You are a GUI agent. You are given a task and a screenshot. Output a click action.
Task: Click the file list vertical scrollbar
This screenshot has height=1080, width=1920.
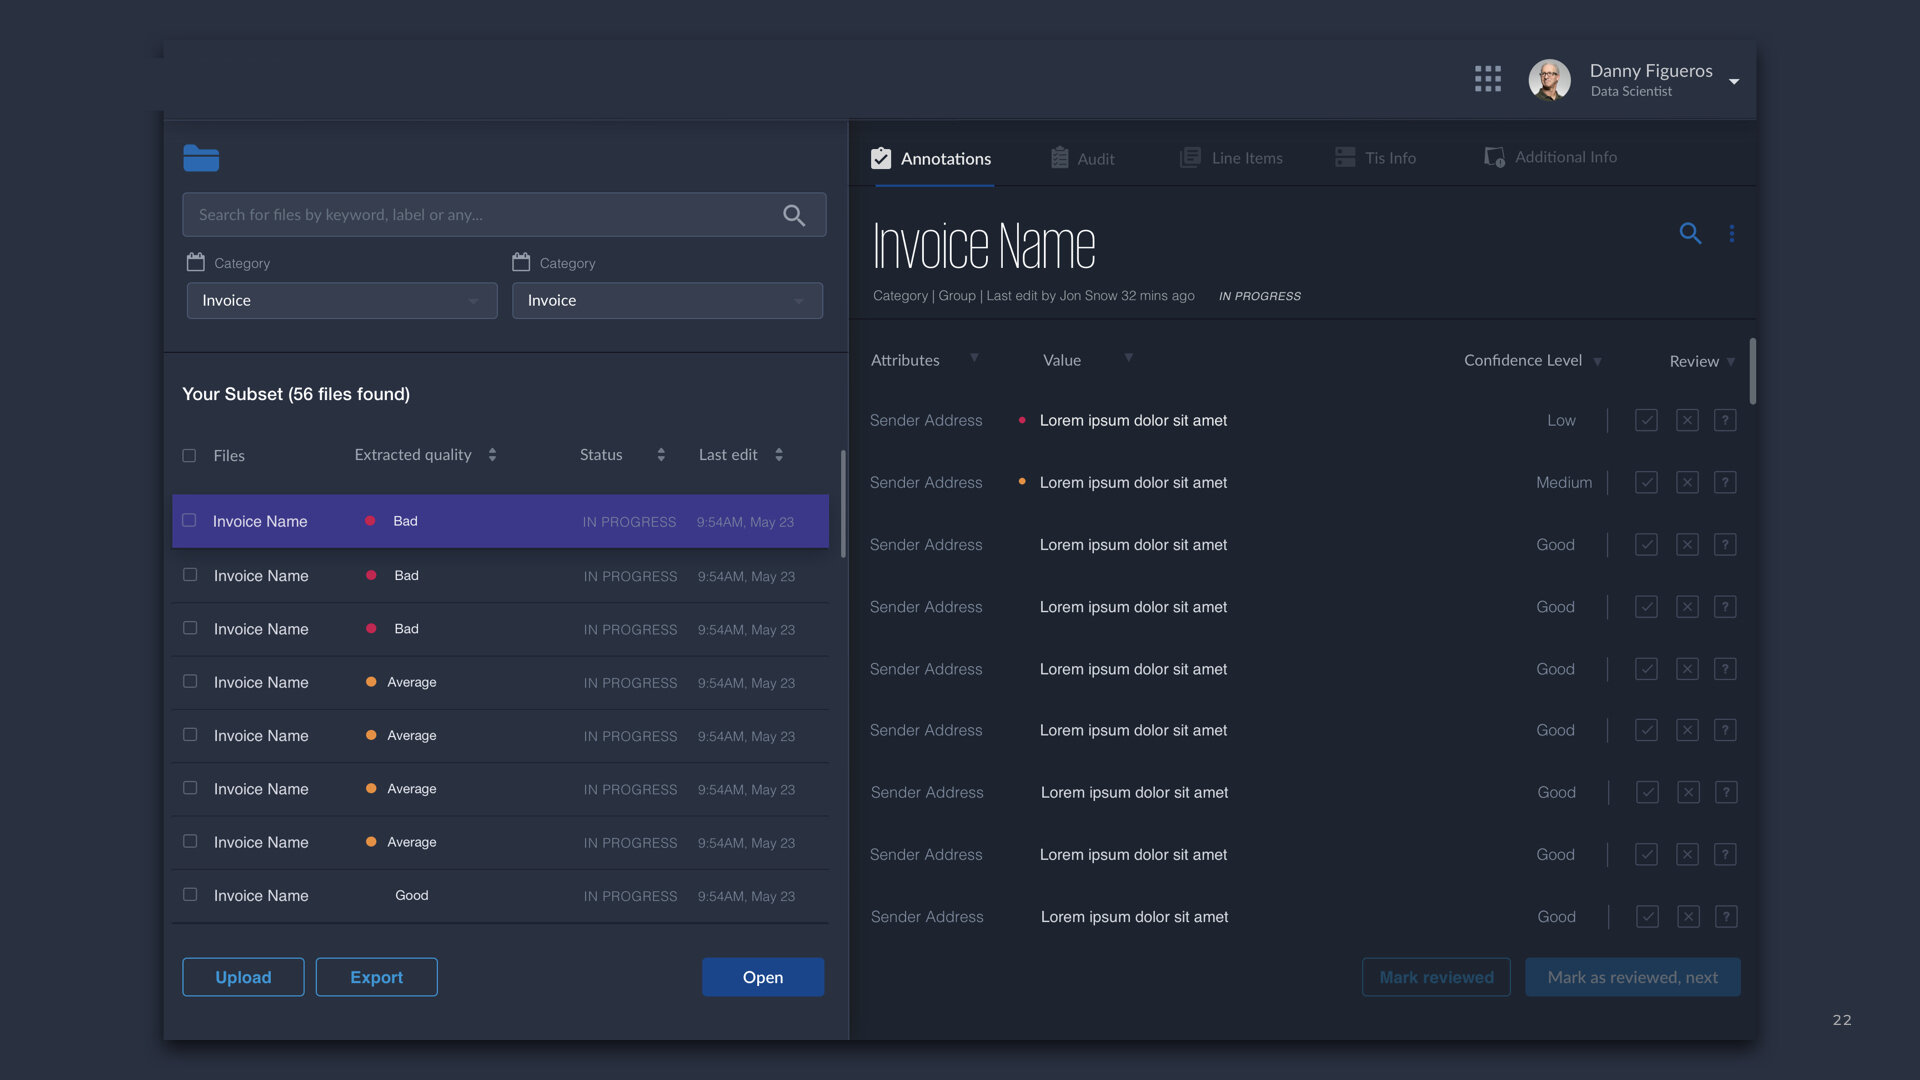843,503
